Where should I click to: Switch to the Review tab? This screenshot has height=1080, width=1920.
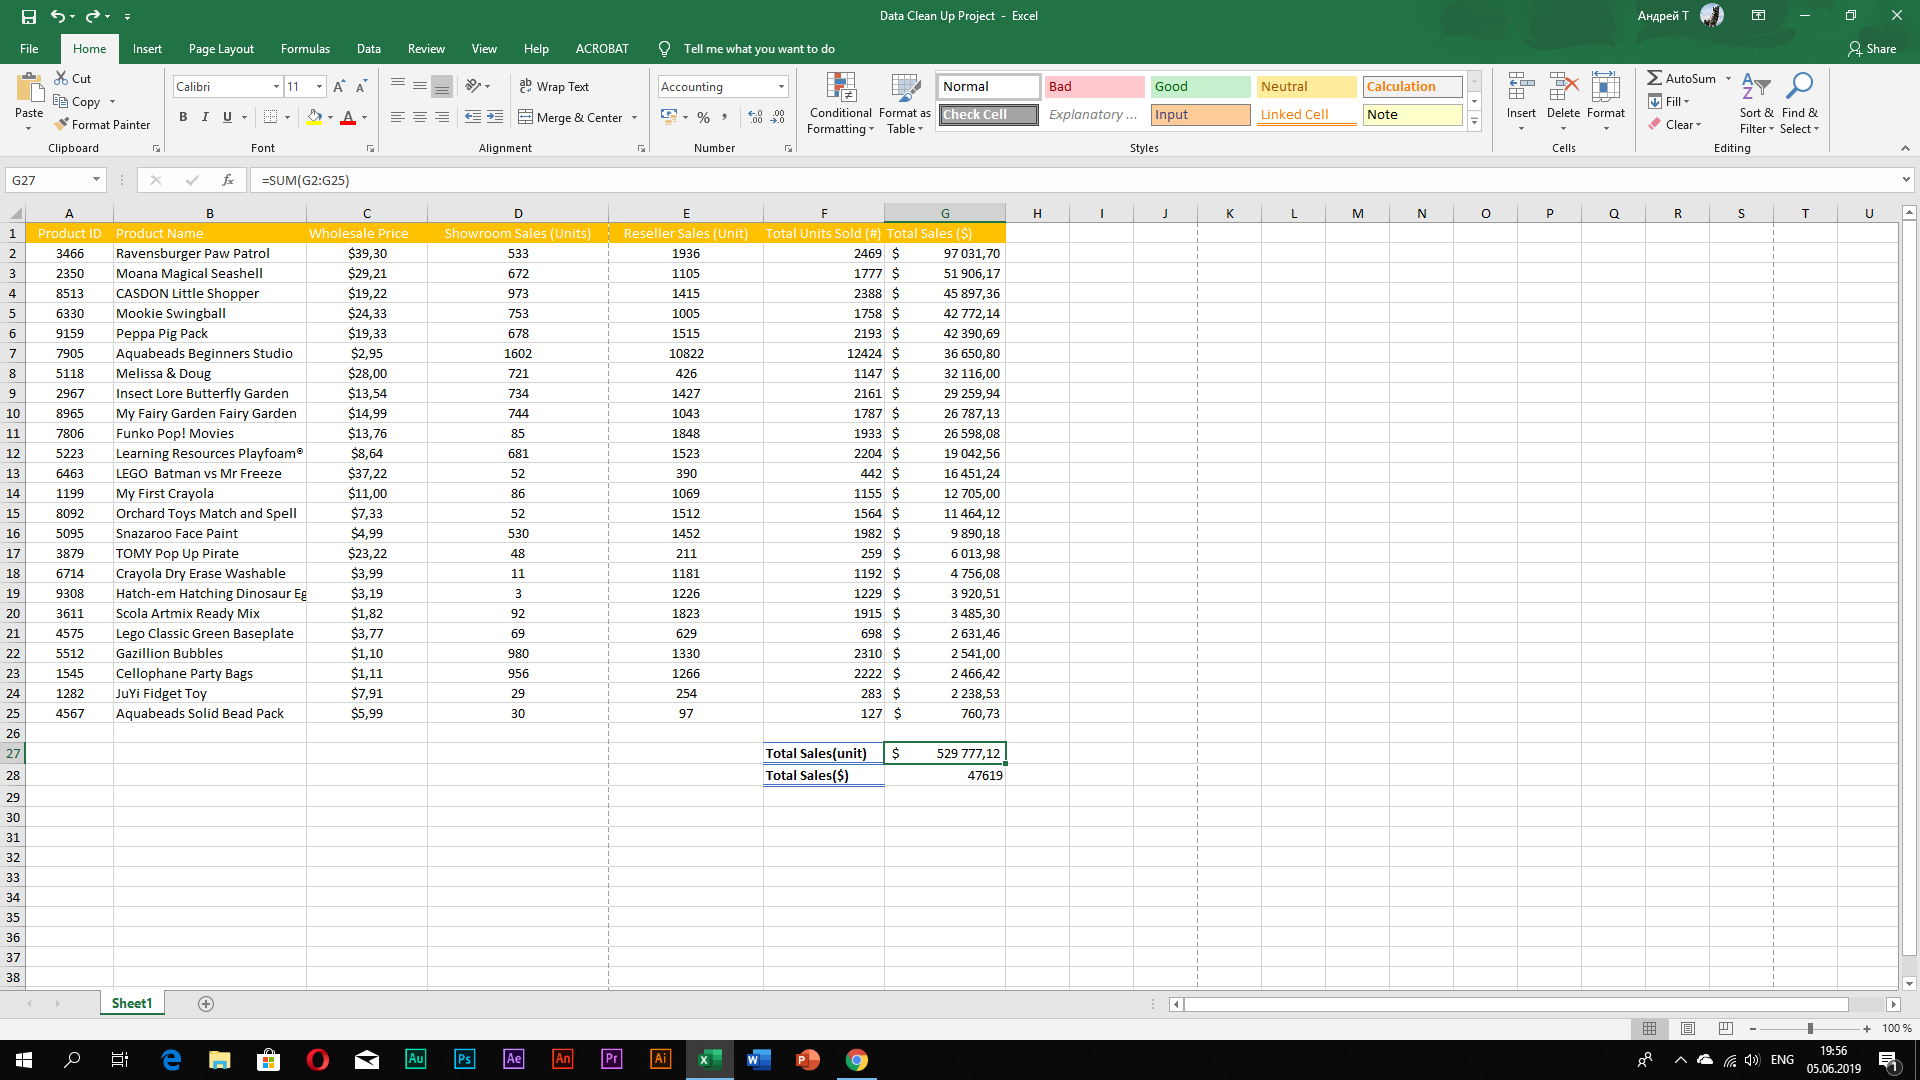tap(426, 48)
